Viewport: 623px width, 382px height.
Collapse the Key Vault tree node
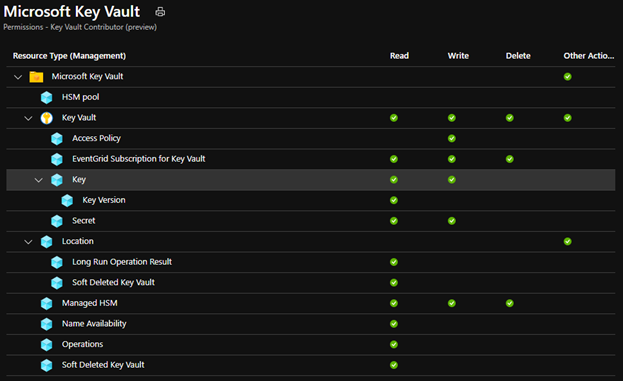28,118
